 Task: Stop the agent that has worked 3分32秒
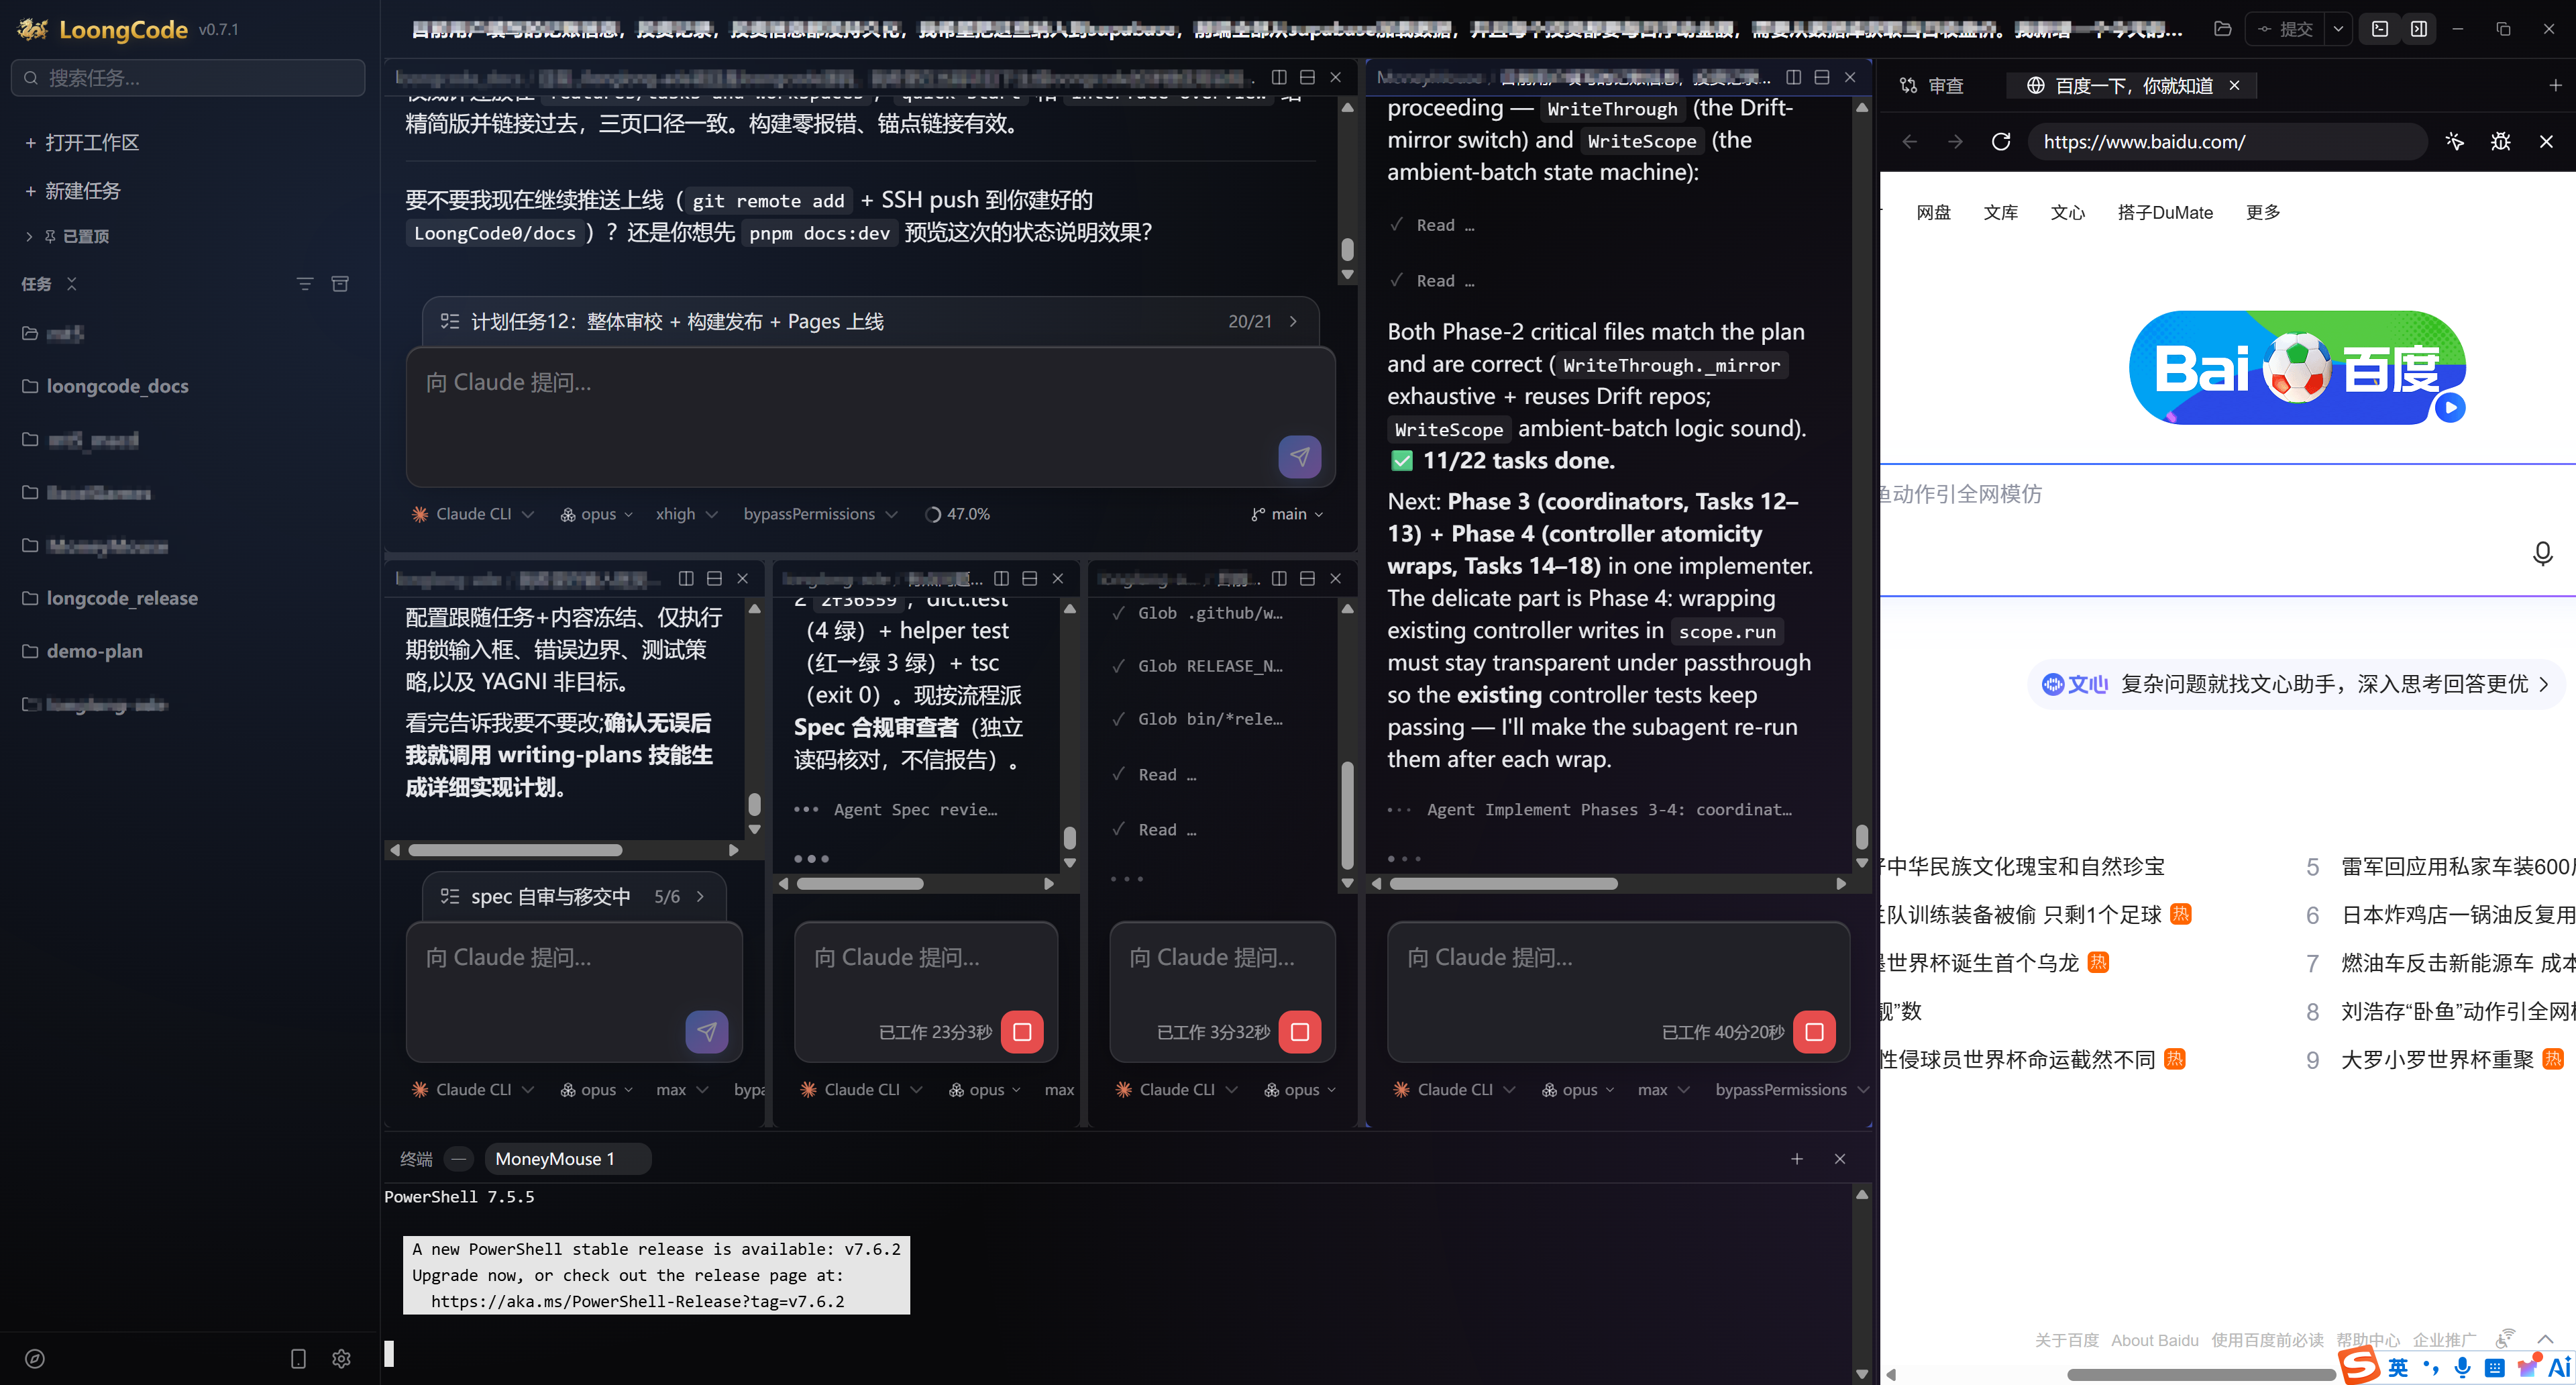pyautogui.click(x=1299, y=1031)
